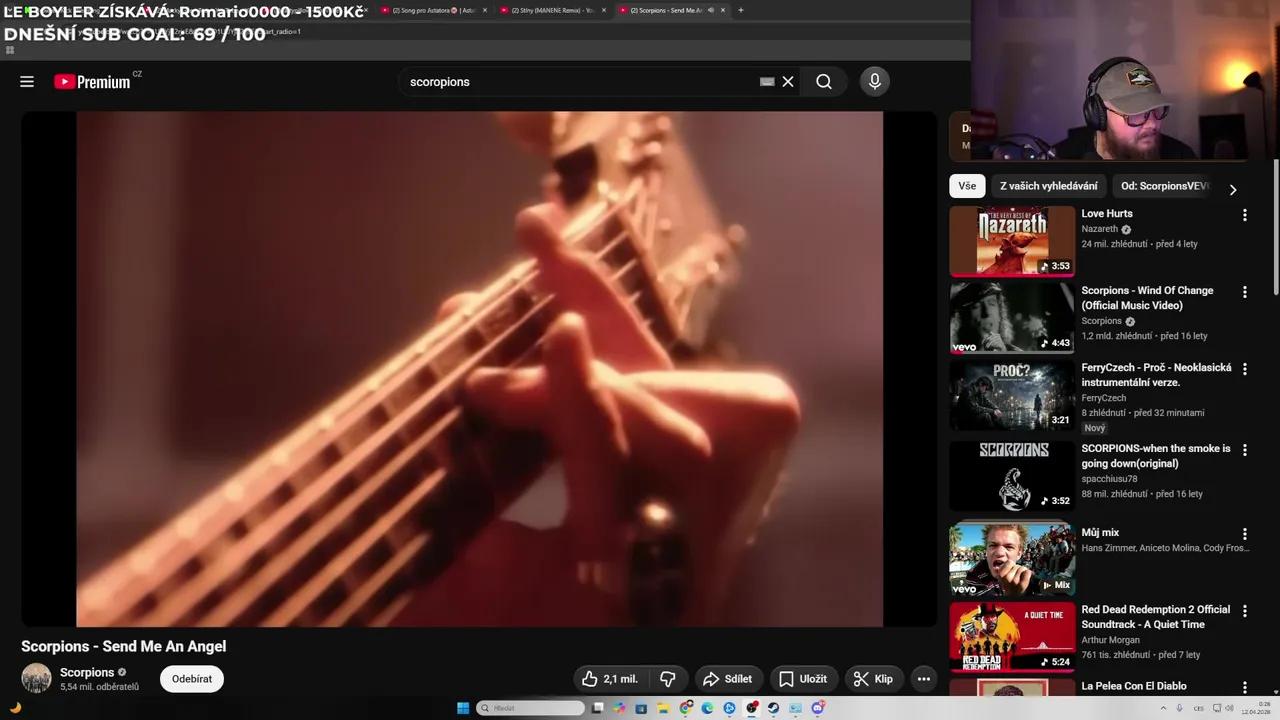
Task: Like the video (2,1 mil.)
Action: [610, 679]
